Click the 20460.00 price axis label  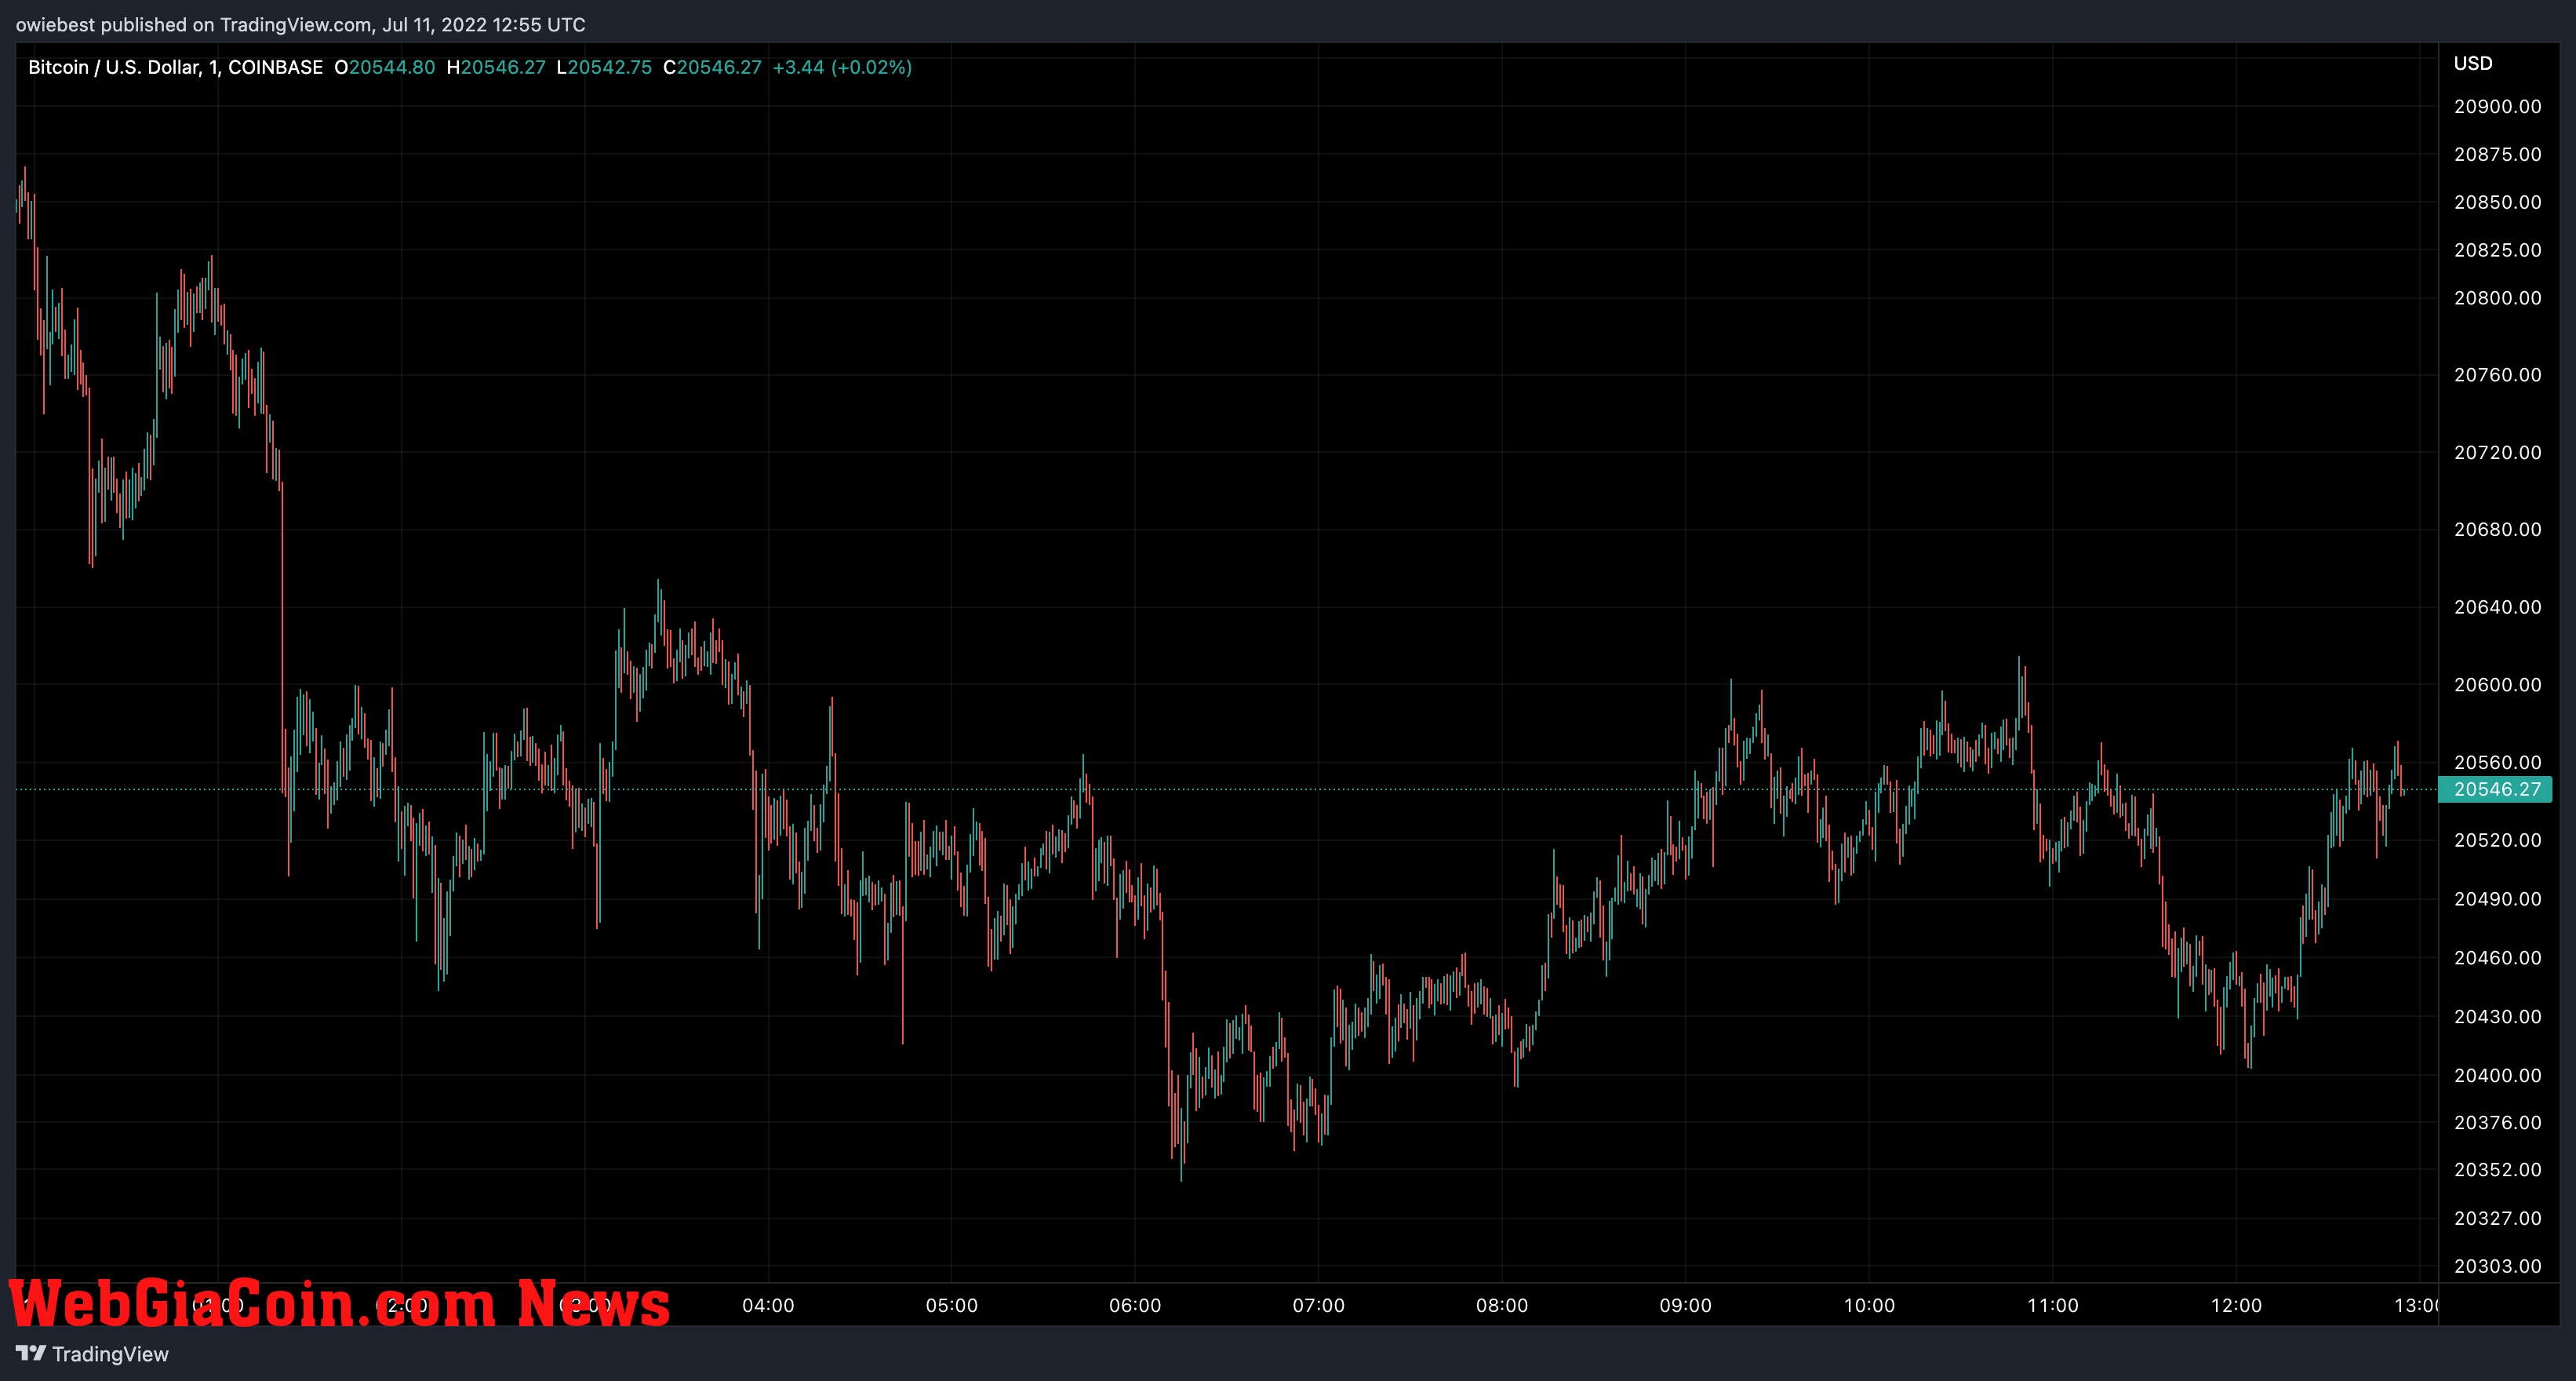pos(2497,958)
